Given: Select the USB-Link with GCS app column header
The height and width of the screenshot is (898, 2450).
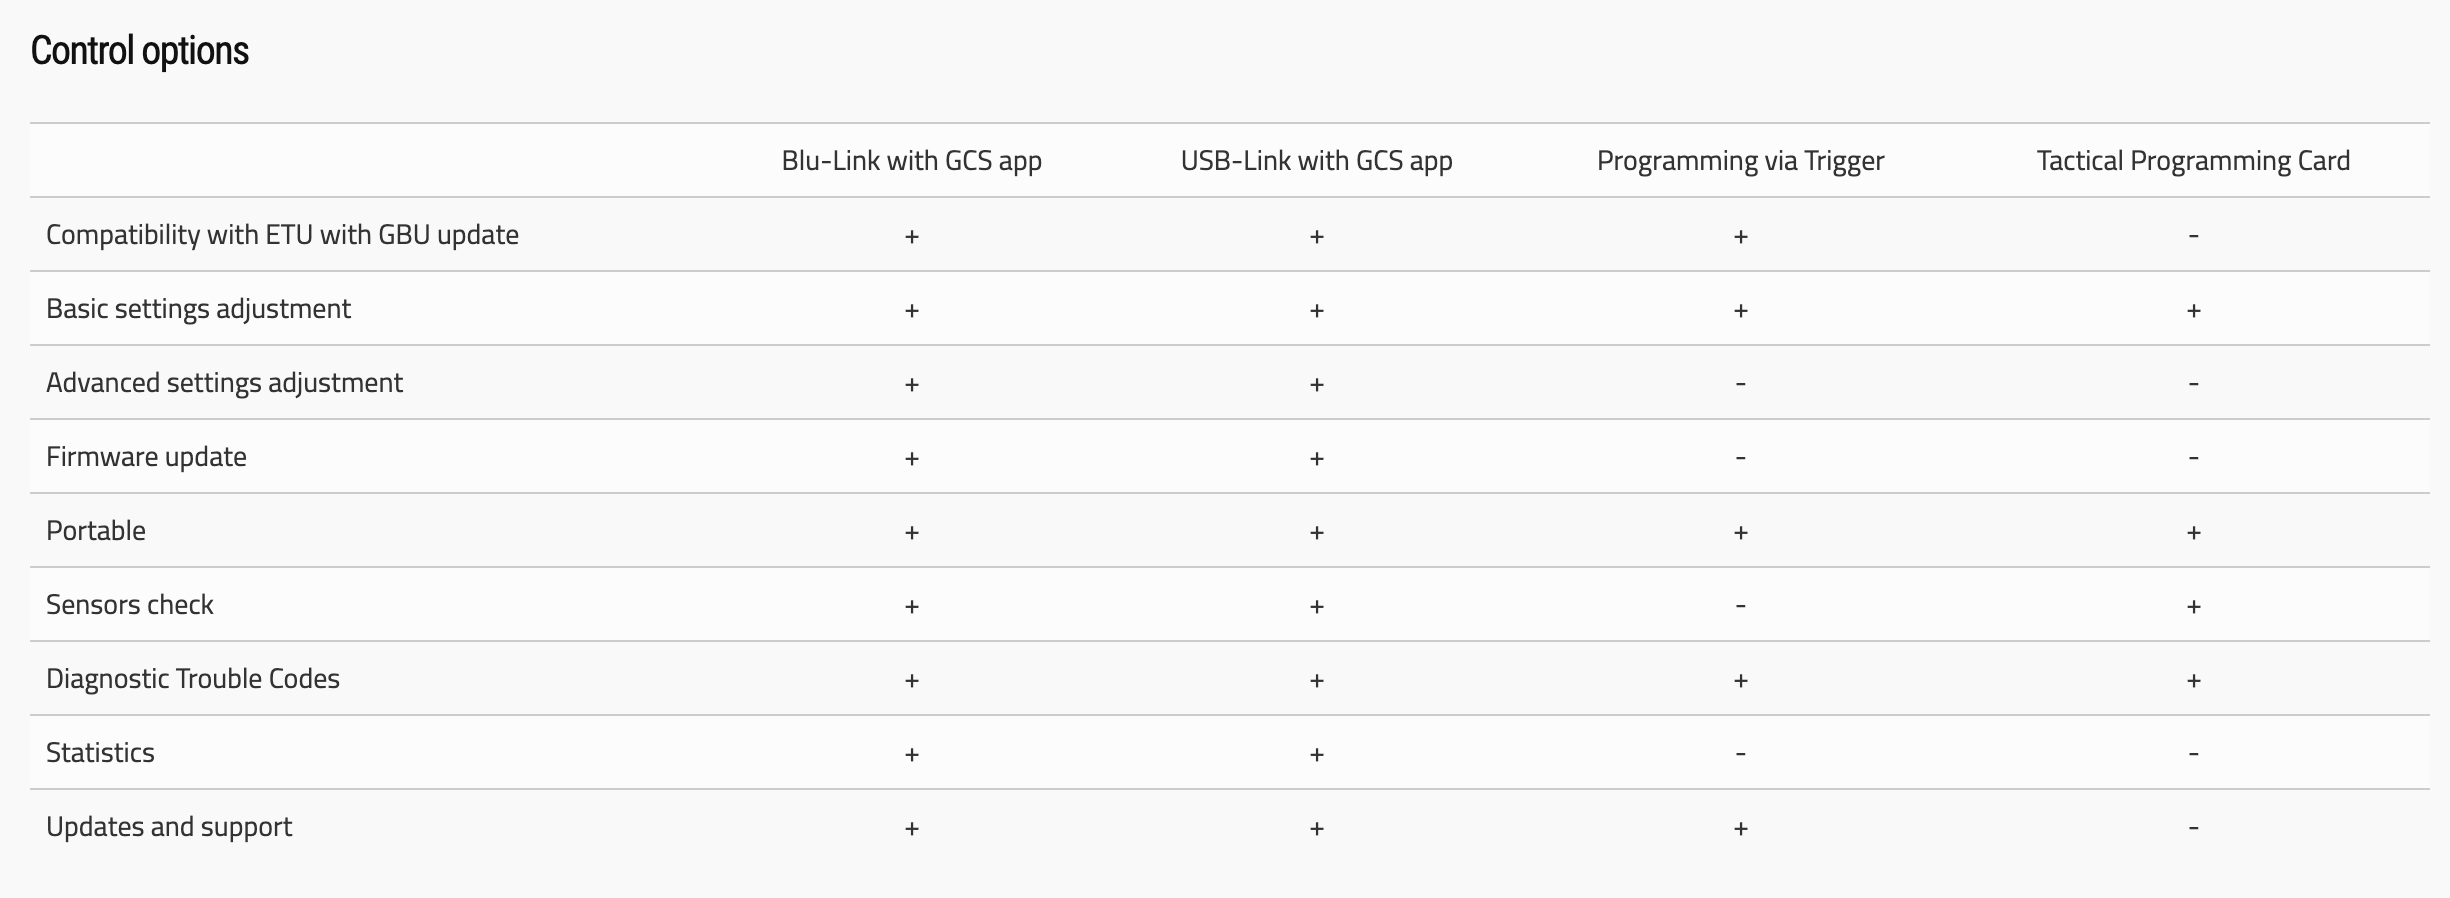Looking at the screenshot, I should pos(1316,161).
